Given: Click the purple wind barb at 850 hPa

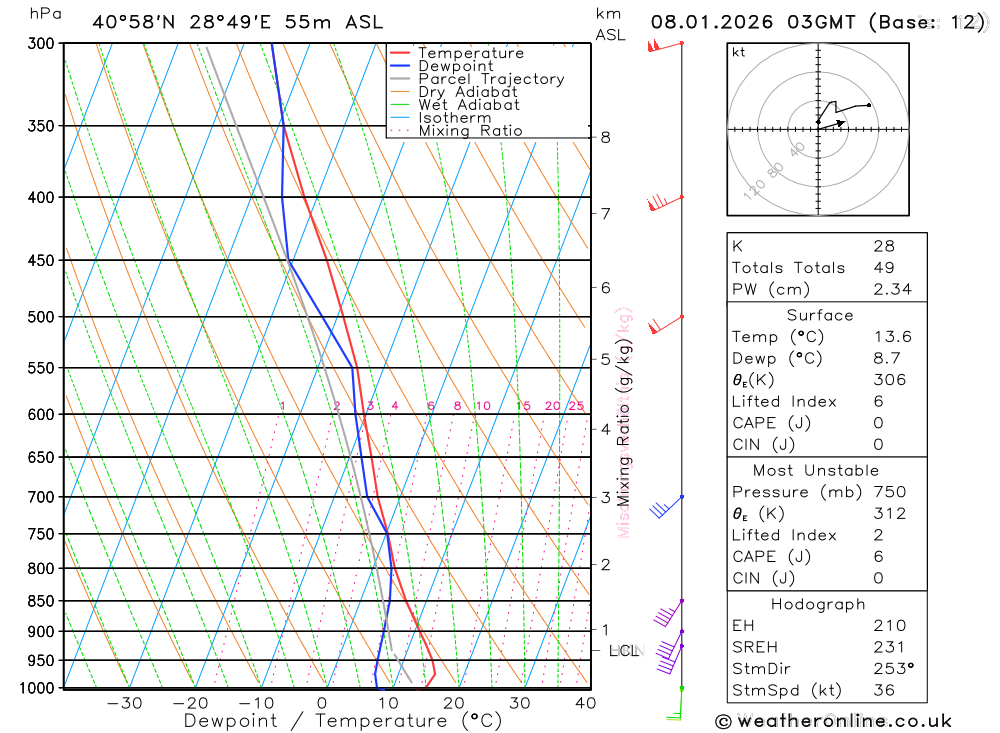Looking at the screenshot, I should pos(669,612).
